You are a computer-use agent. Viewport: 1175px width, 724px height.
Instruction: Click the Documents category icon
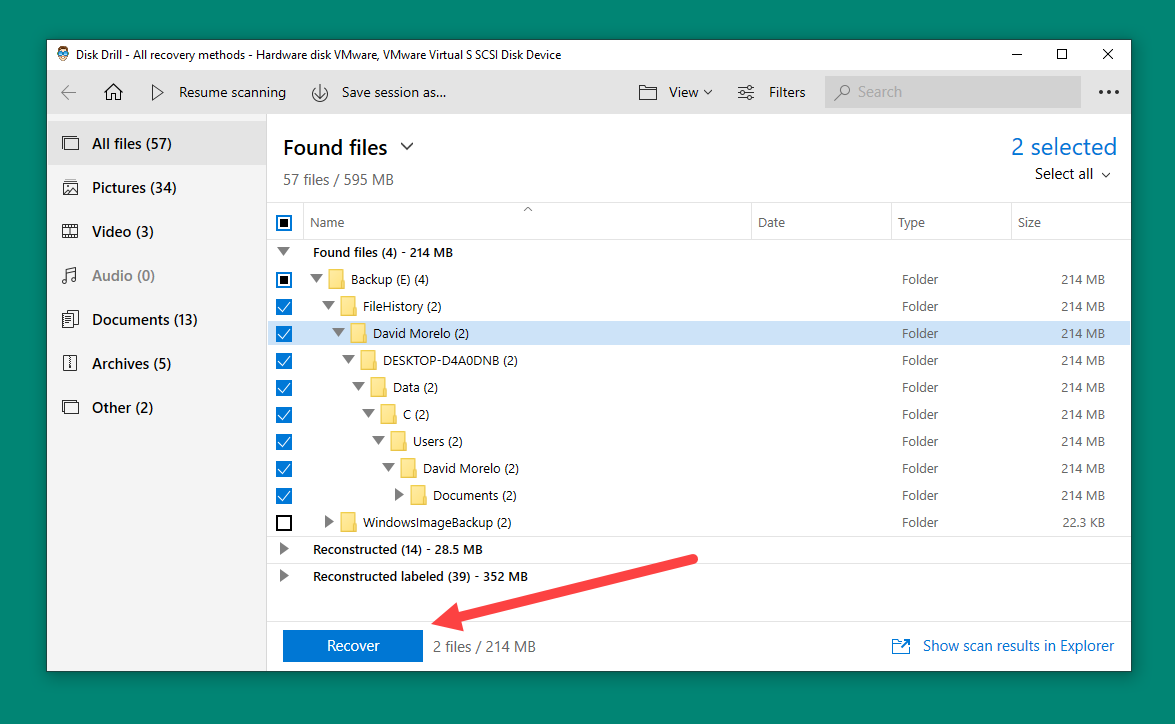(x=70, y=319)
